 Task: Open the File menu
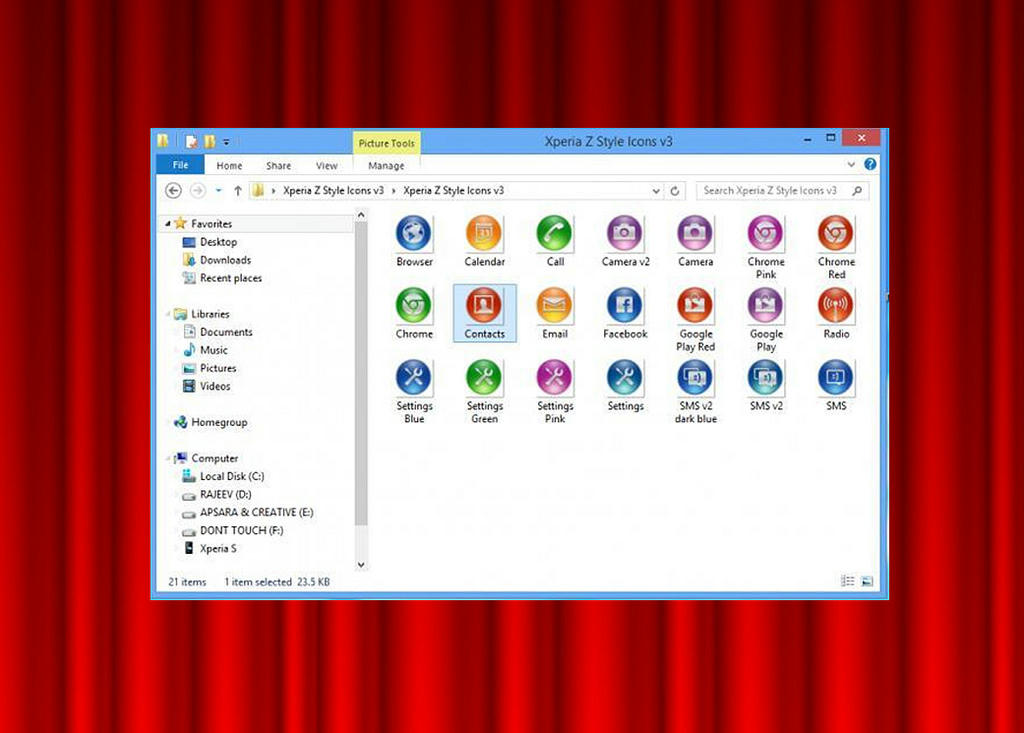click(x=180, y=165)
